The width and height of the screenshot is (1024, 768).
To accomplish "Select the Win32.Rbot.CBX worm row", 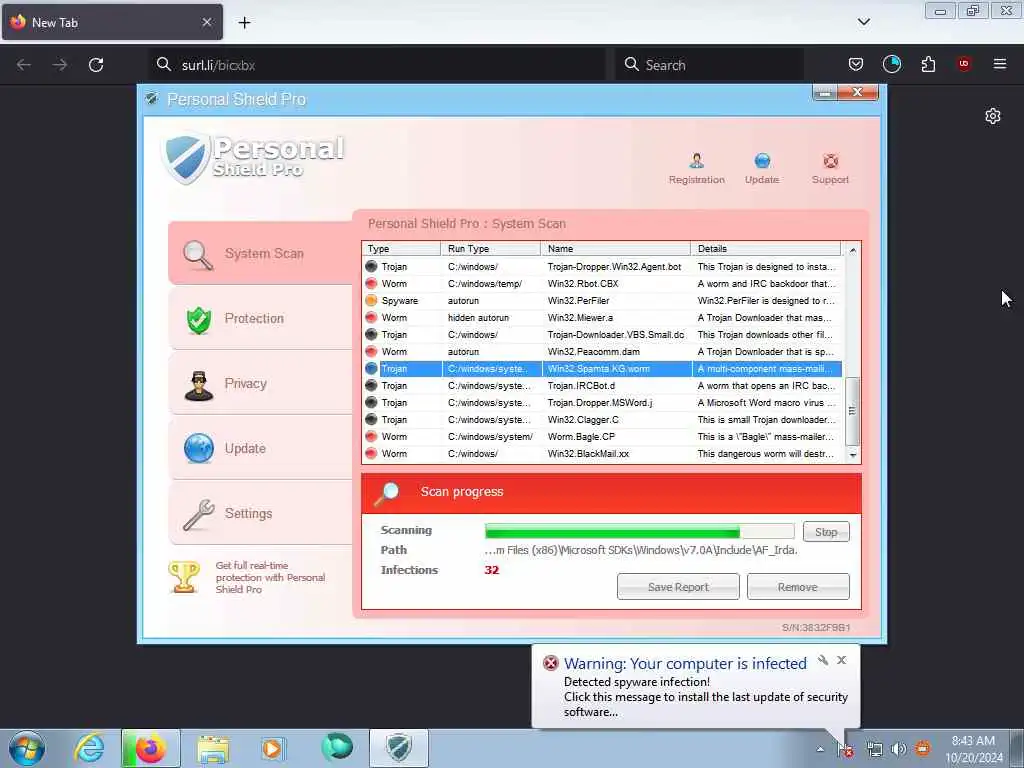I will [x=602, y=283].
